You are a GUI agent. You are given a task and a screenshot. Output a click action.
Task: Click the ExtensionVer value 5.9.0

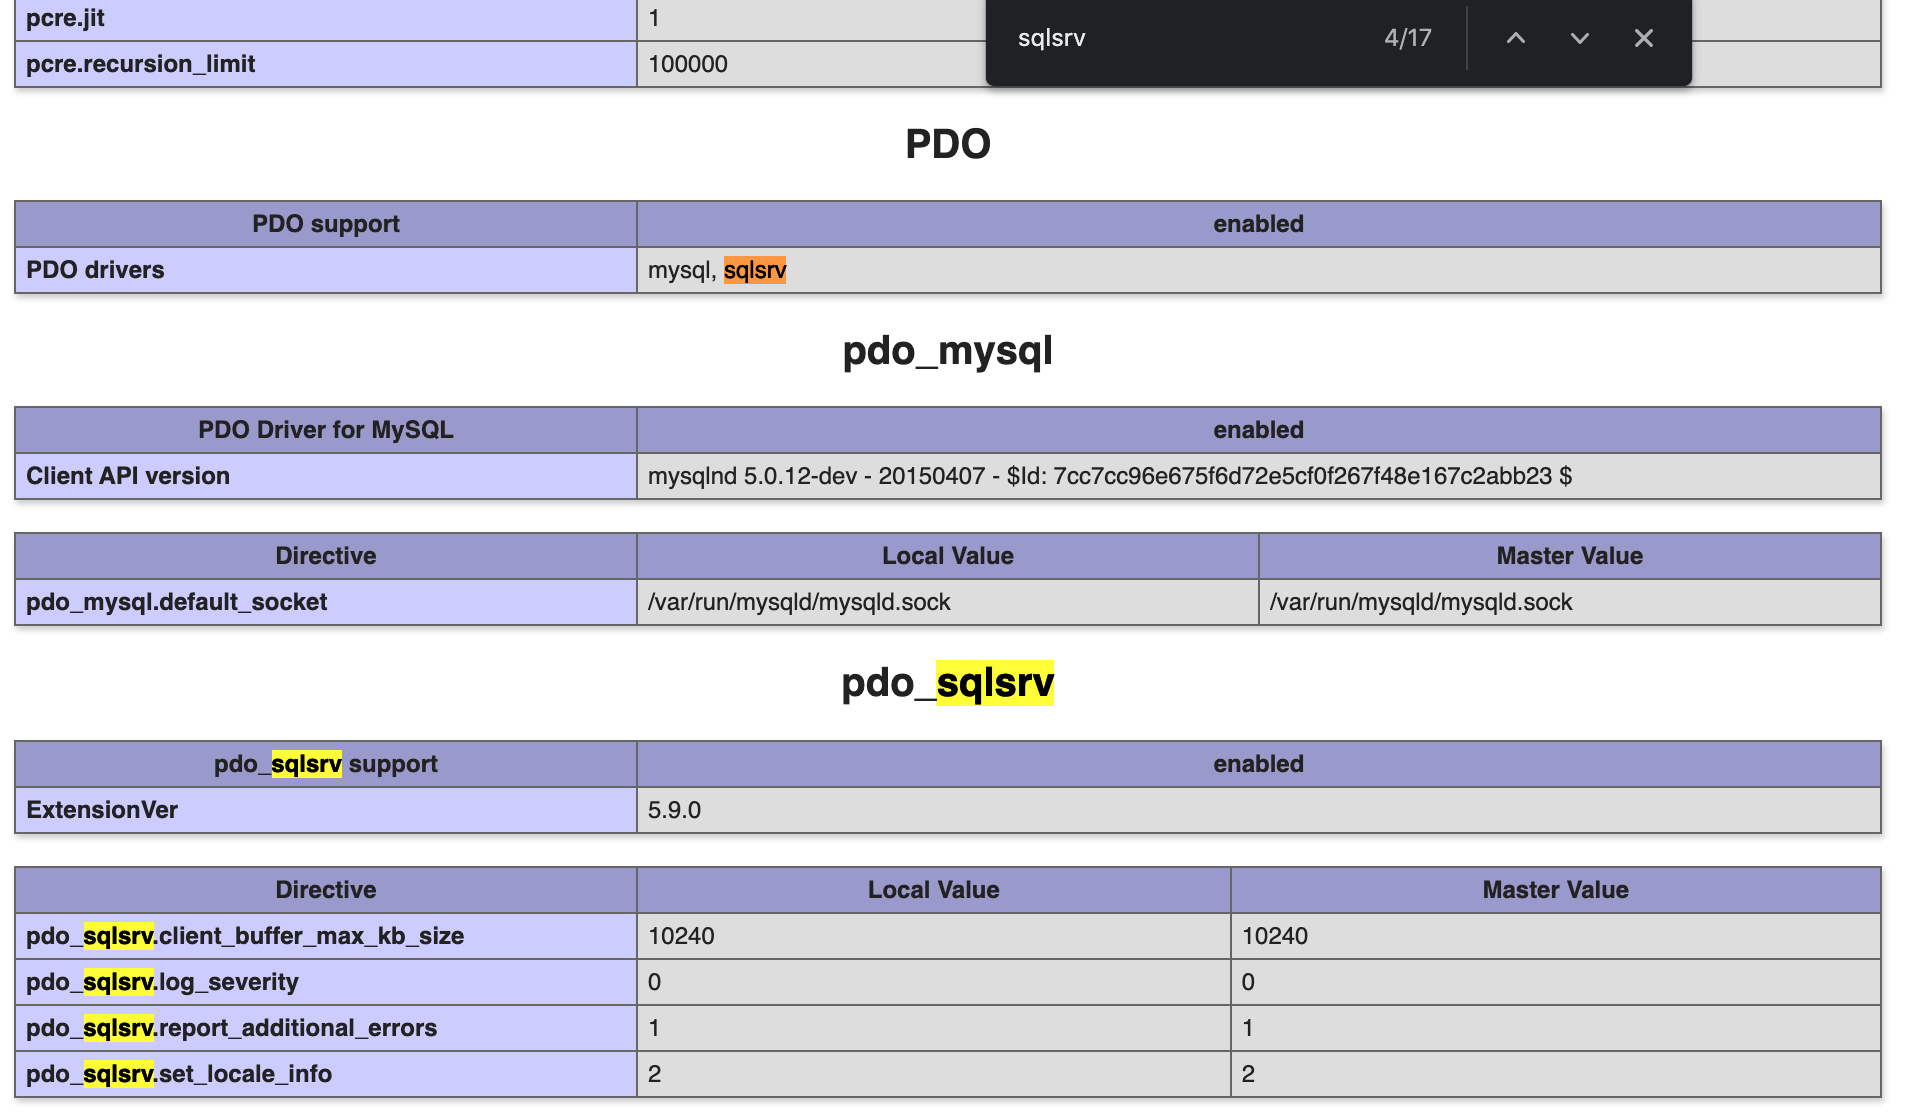[x=672, y=810]
